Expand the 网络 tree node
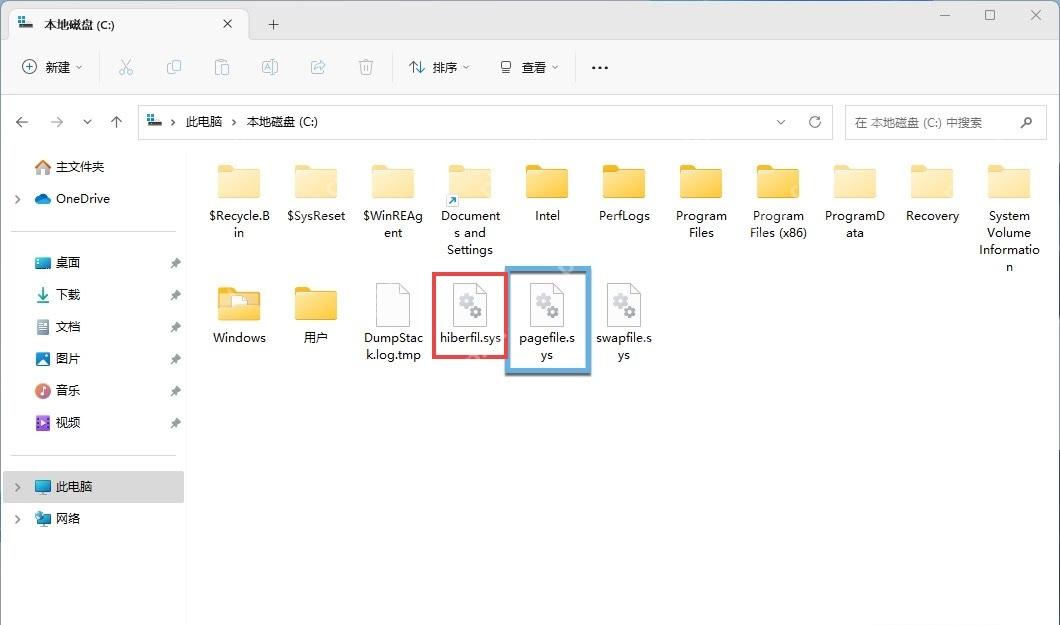 tap(18, 518)
